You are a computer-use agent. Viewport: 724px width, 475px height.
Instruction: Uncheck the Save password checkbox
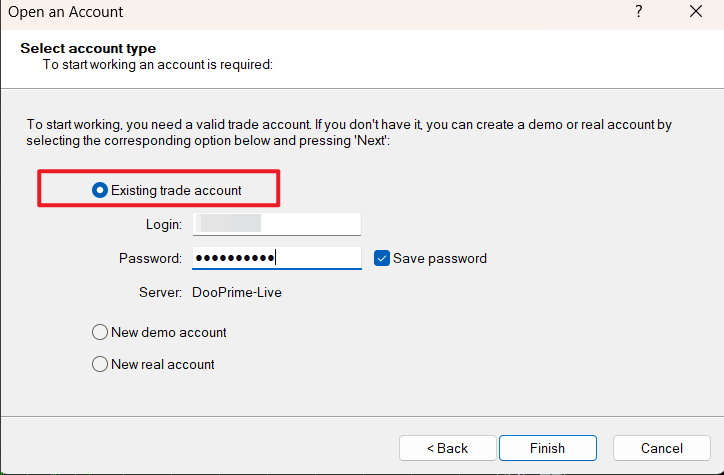click(x=382, y=258)
